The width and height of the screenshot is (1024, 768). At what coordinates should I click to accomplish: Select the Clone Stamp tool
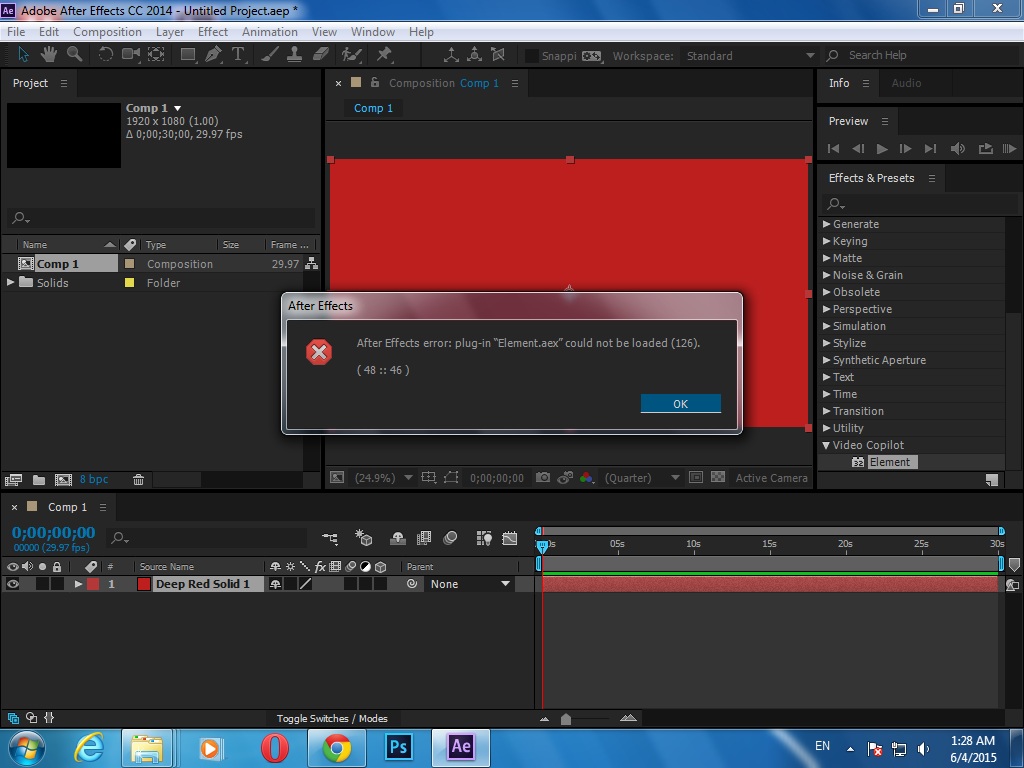(x=295, y=55)
